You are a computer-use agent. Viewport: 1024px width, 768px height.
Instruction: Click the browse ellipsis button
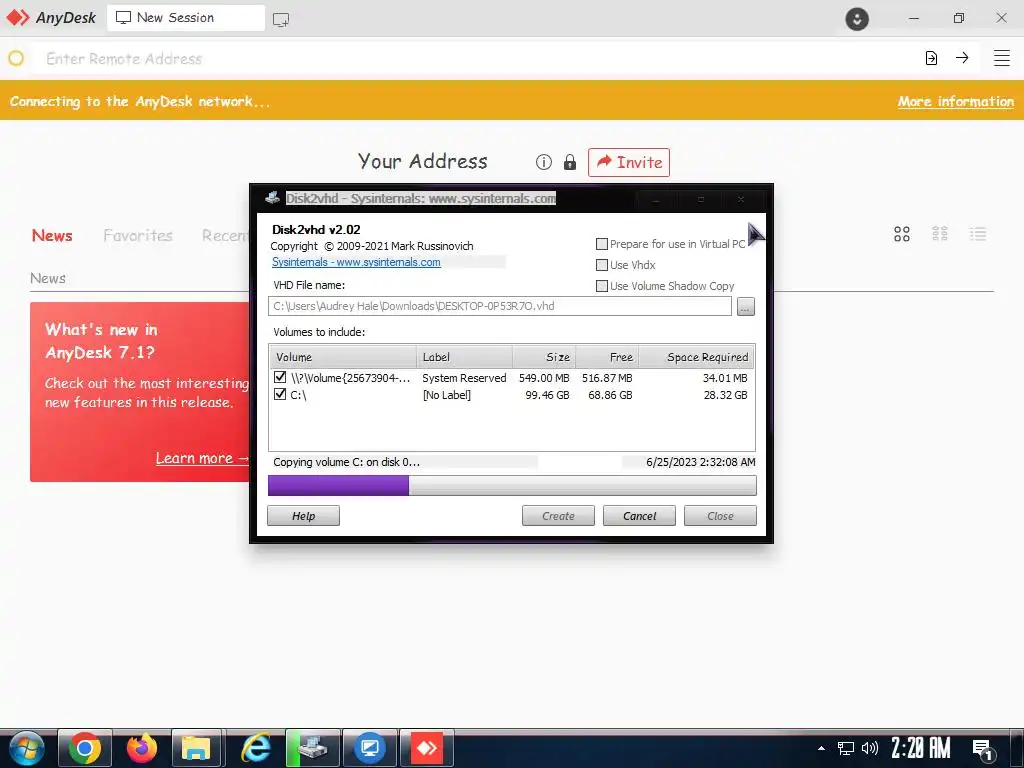pyautogui.click(x=746, y=306)
